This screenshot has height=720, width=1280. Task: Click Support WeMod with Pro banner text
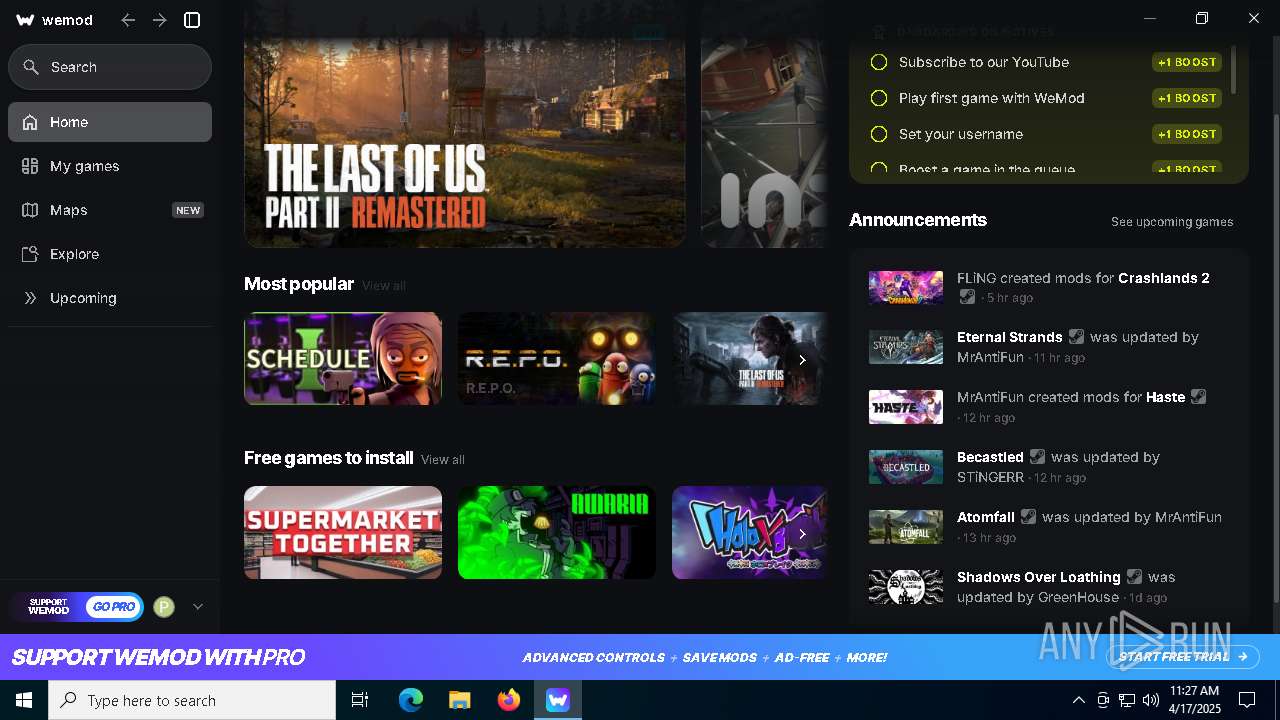click(x=158, y=658)
